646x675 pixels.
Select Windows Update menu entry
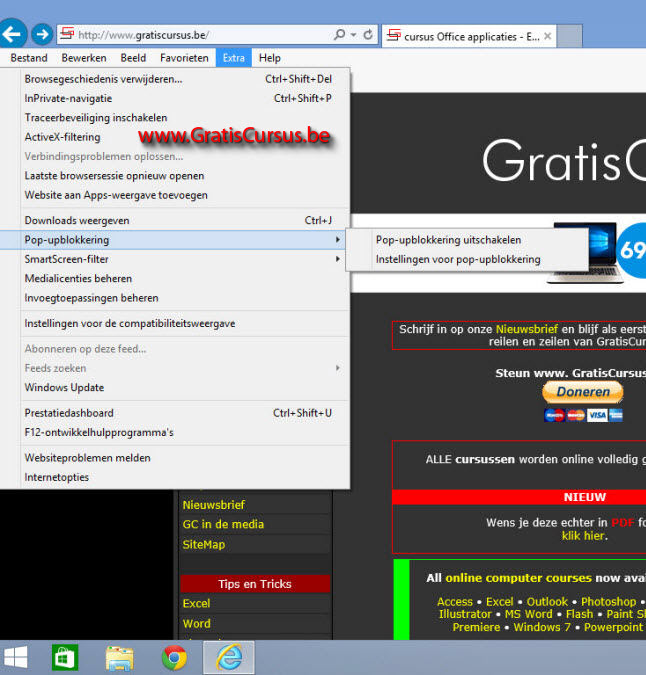(175, 388)
